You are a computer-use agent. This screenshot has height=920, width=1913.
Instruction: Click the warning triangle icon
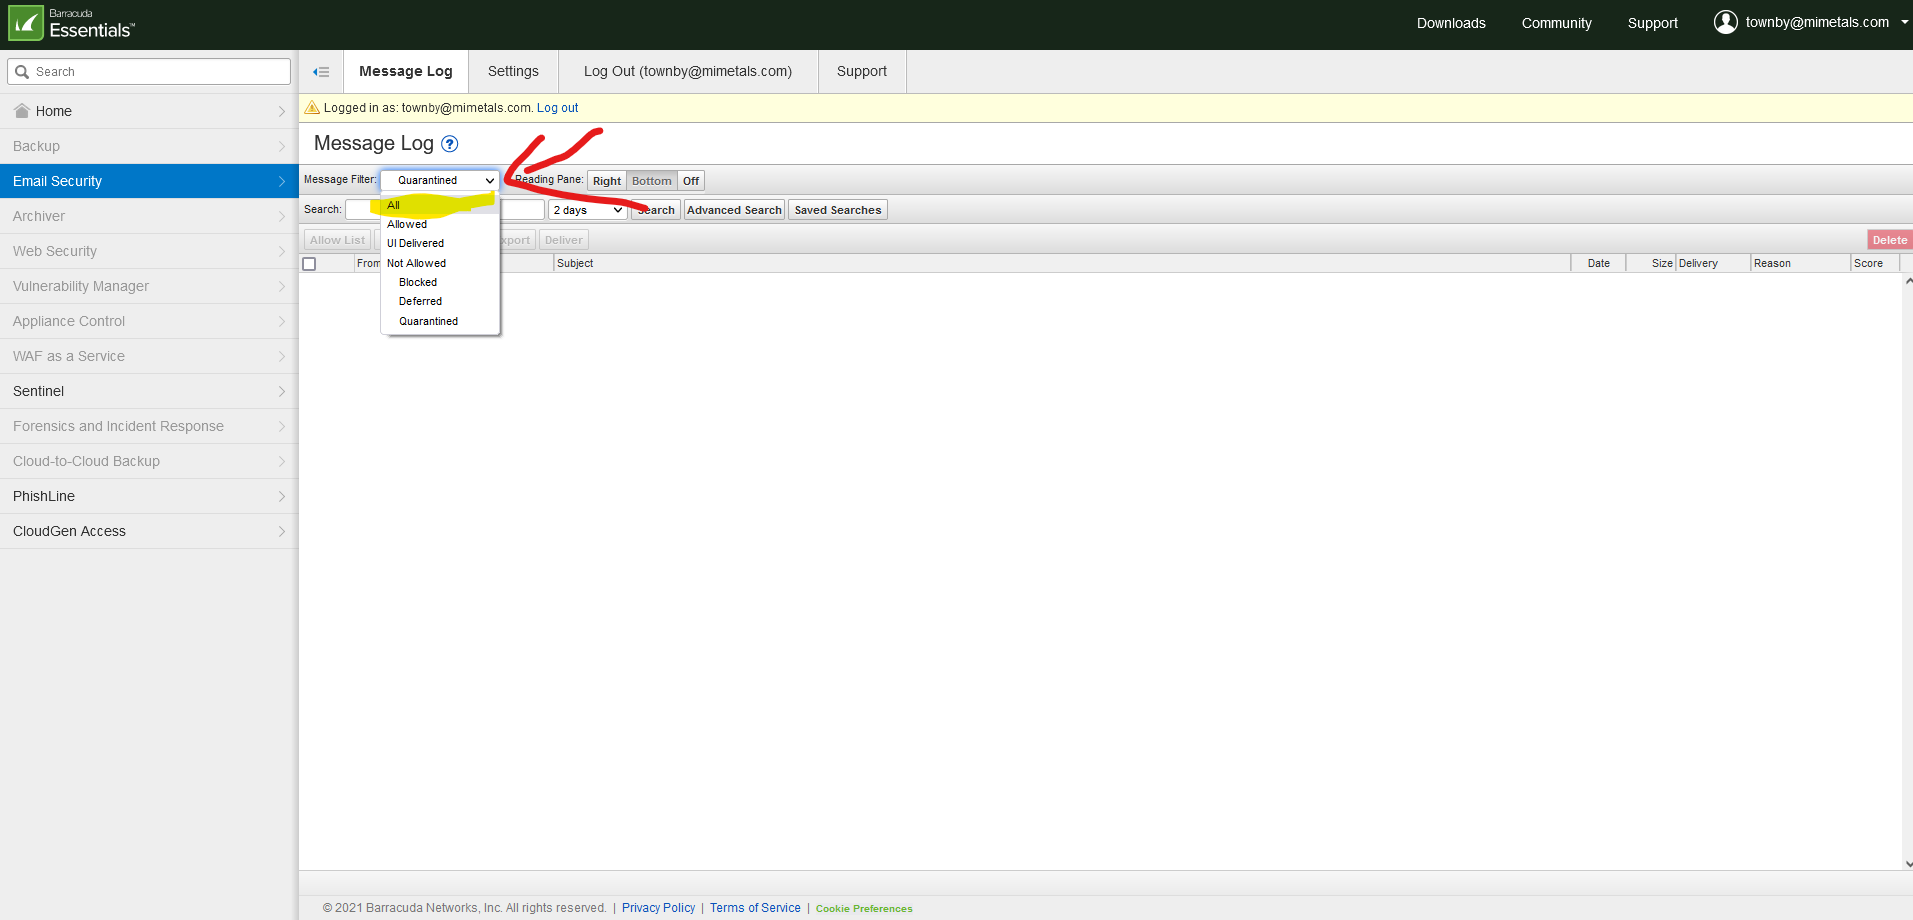tap(312, 108)
